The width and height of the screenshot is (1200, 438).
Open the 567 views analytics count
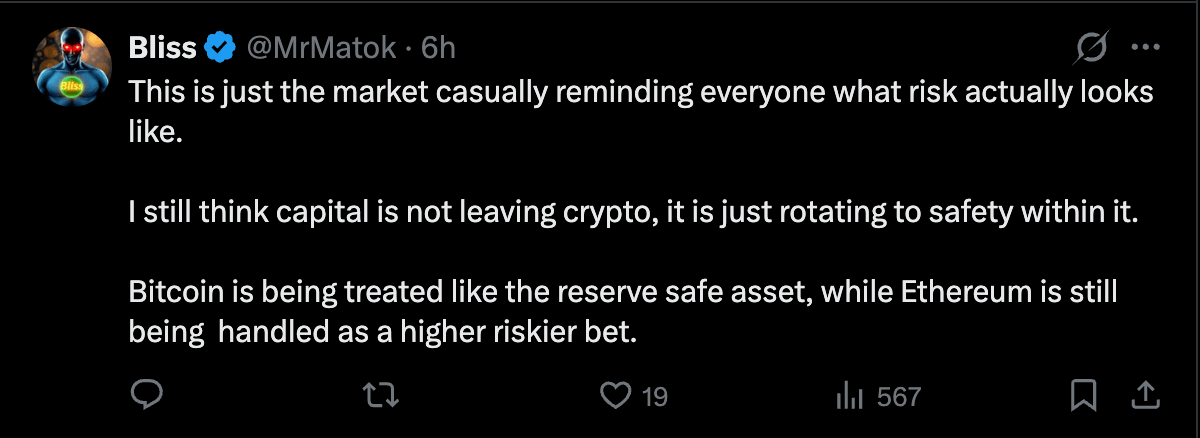(898, 397)
